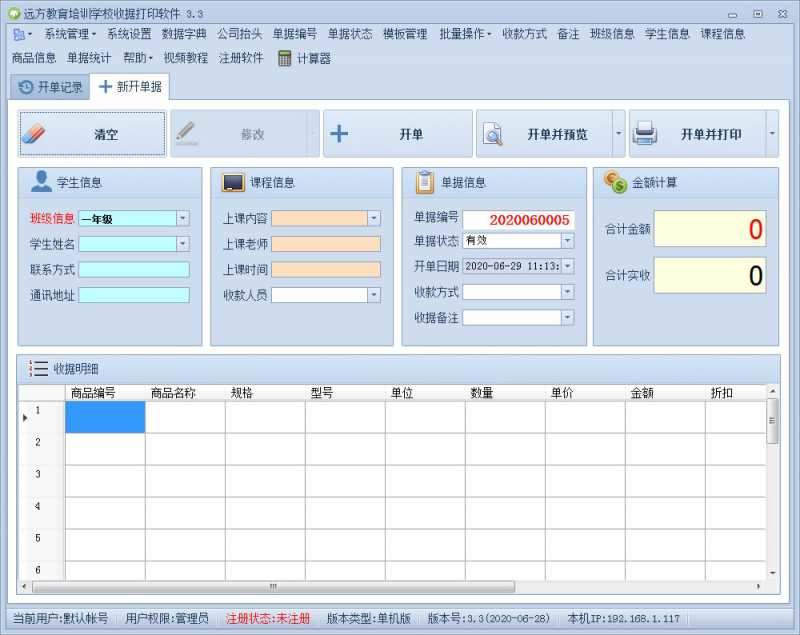Expand the 开单日期 date picker dropdown
The width and height of the screenshot is (800, 635).
[568, 268]
